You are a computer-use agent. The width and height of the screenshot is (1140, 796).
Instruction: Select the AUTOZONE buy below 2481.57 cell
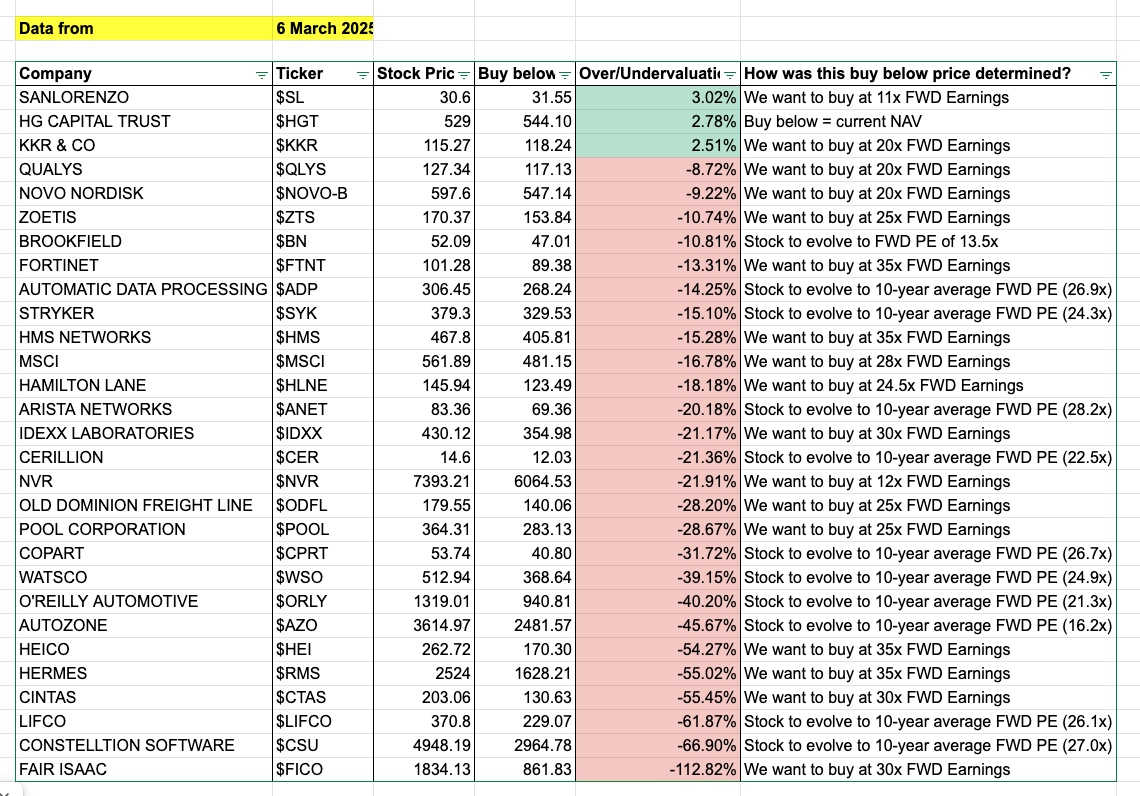point(526,625)
